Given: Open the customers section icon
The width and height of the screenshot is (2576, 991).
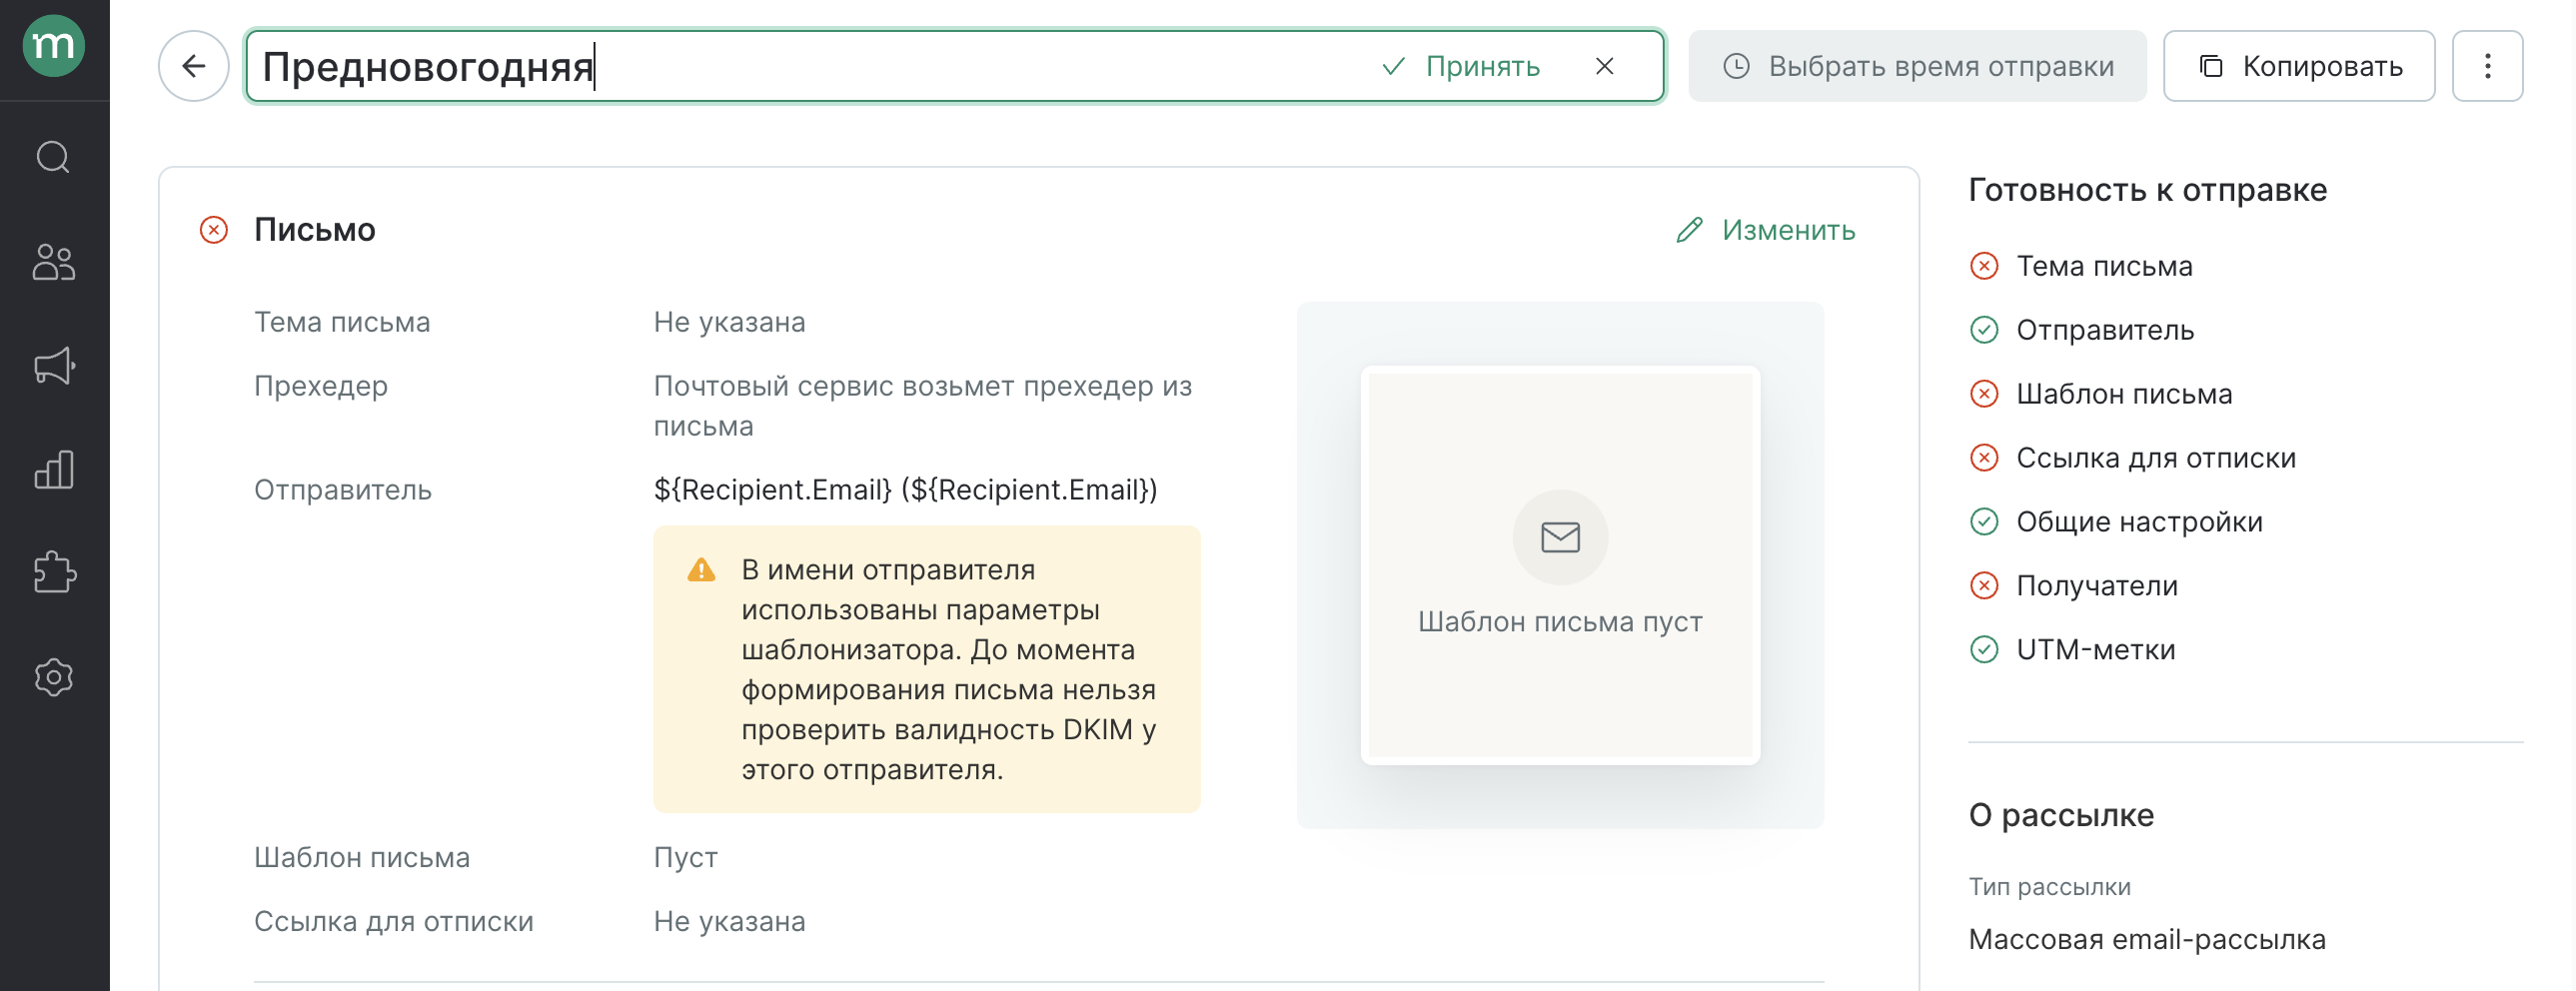Looking at the screenshot, I should 54,262.
